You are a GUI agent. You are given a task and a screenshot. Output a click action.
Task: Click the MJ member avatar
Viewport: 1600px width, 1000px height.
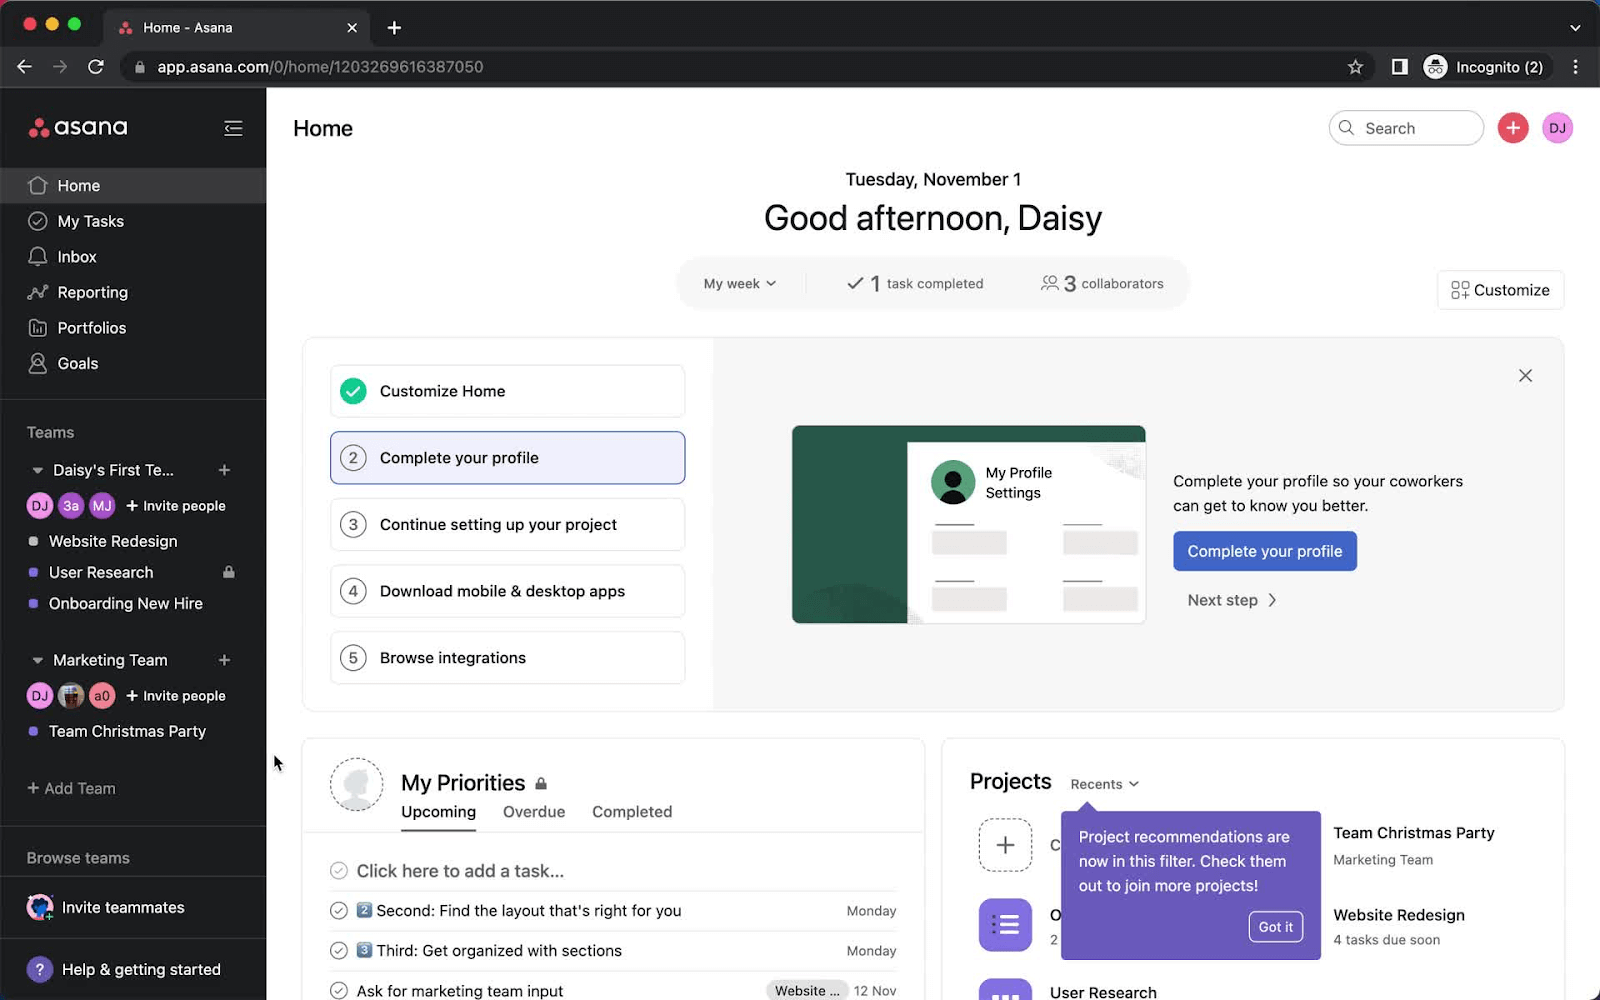click(103, 506)
